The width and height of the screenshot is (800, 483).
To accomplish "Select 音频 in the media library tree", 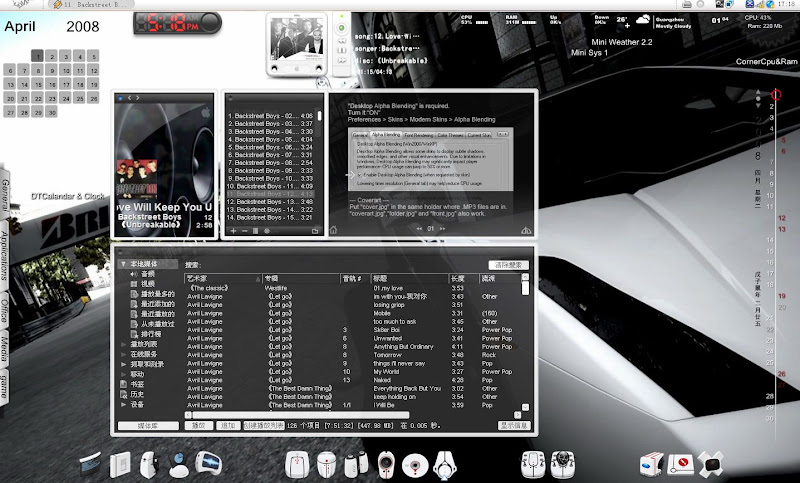I will [147, 274].
